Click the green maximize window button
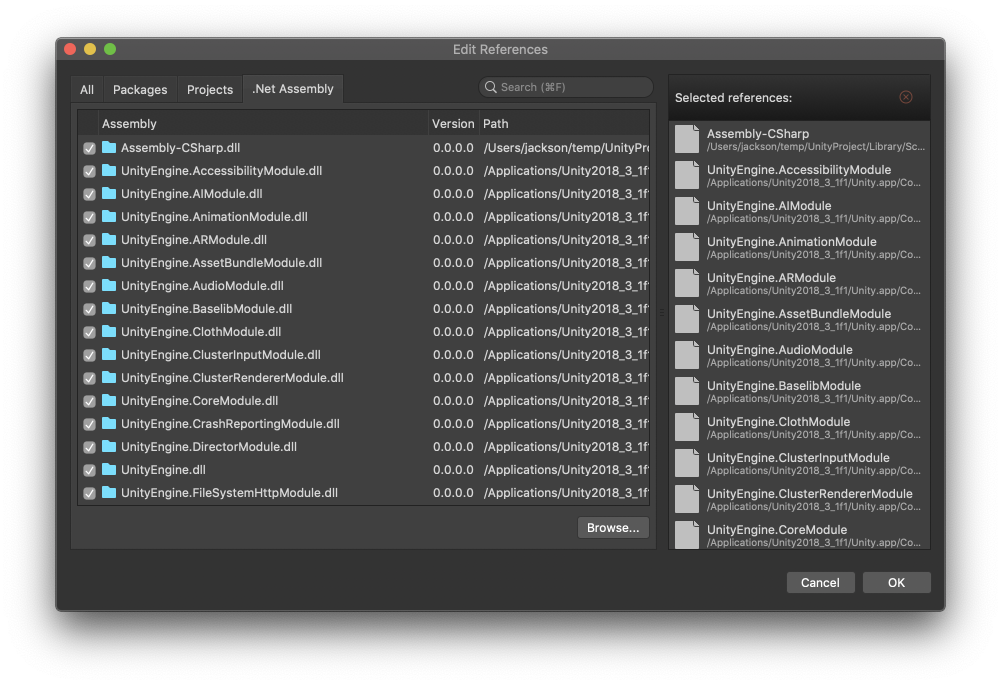The width and height of the screenshot is (1001, 685). coord(110,49)
